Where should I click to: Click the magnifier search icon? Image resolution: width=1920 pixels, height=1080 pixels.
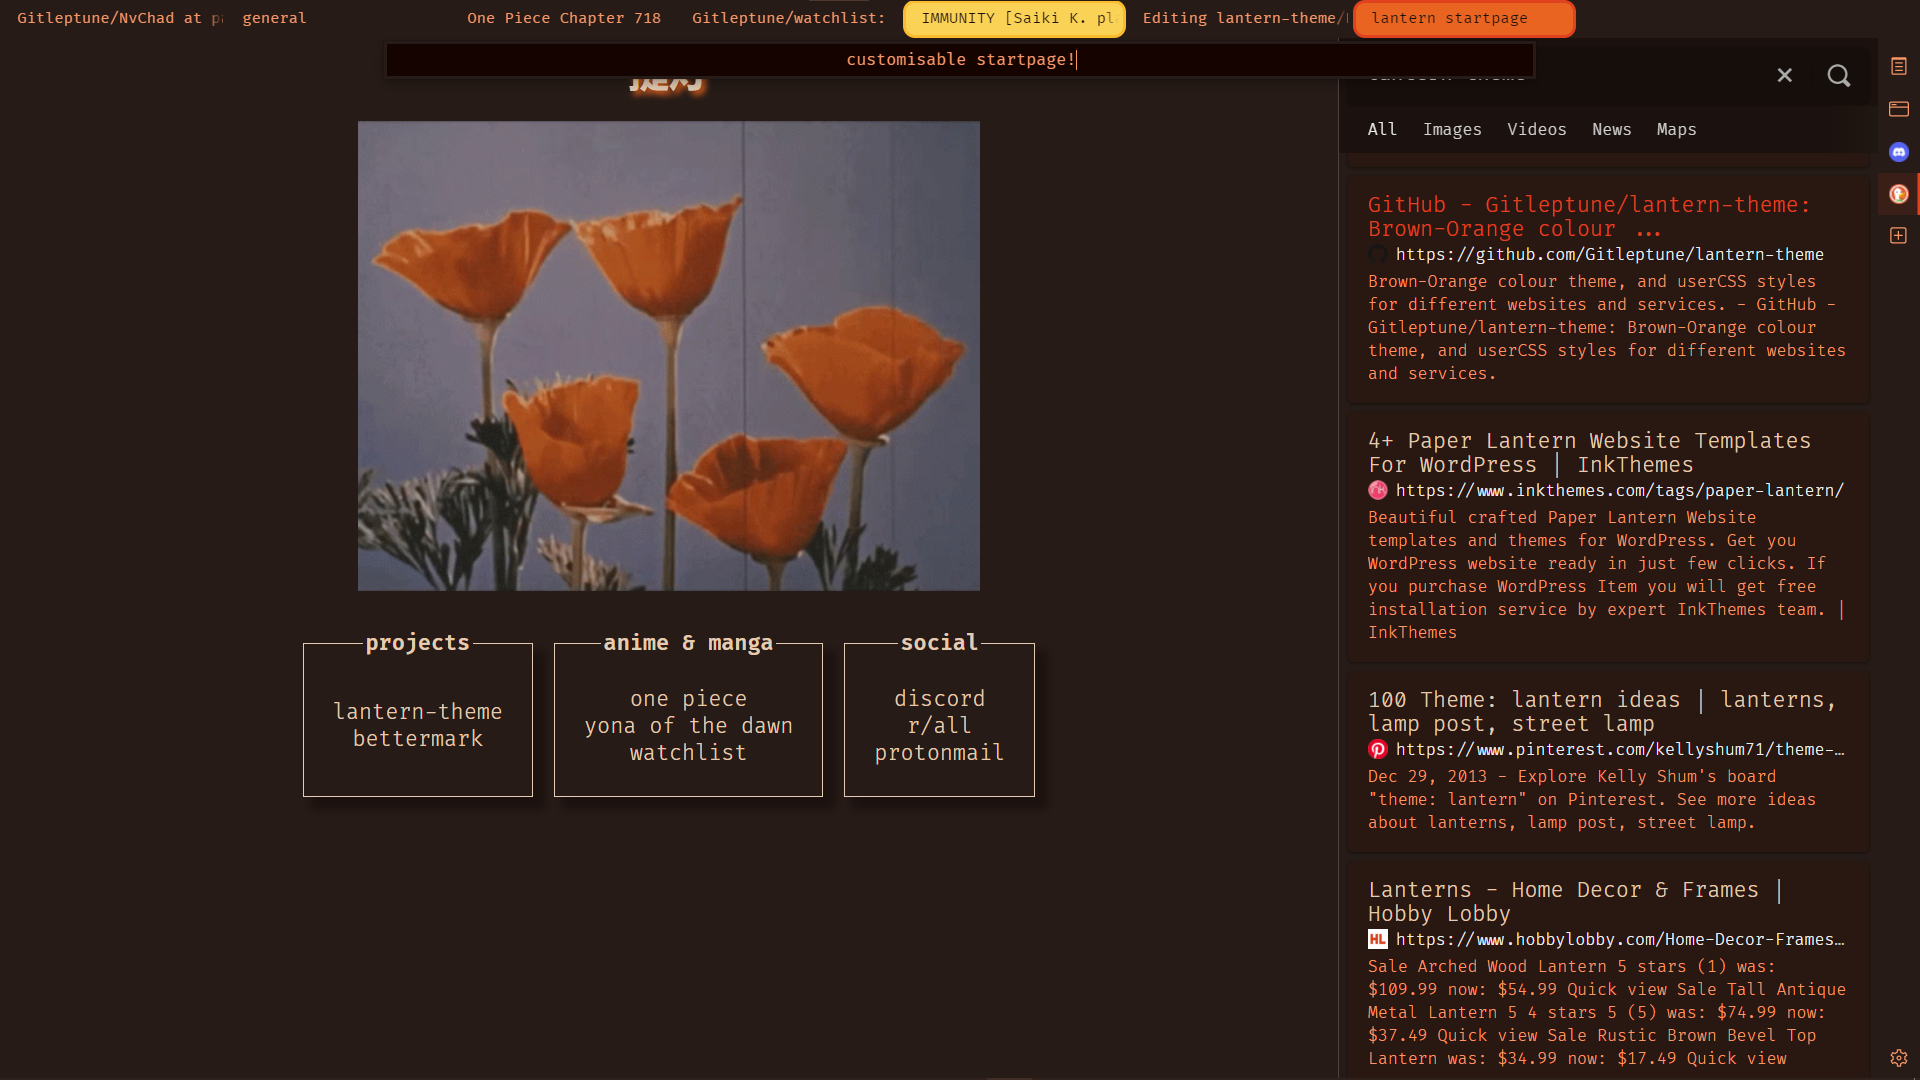tap(1838, 76)
